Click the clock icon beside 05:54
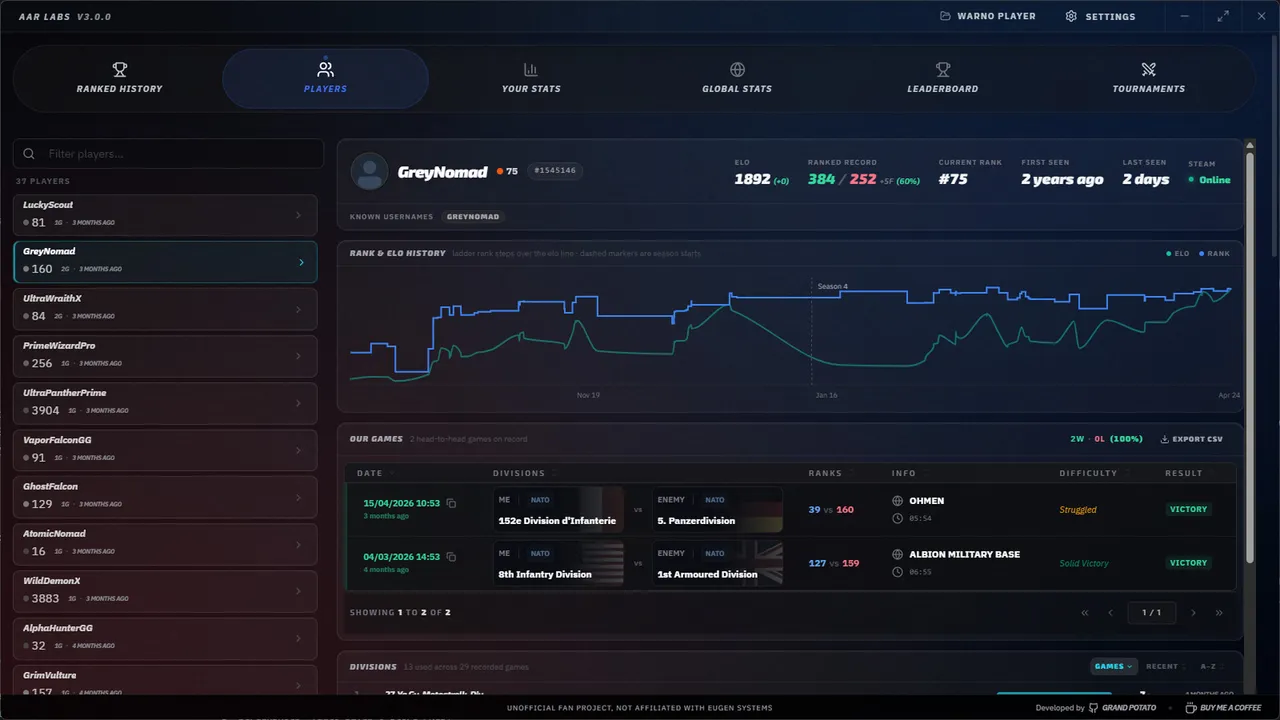Screen dimensions: 1280x720 [x=898, y=518]
